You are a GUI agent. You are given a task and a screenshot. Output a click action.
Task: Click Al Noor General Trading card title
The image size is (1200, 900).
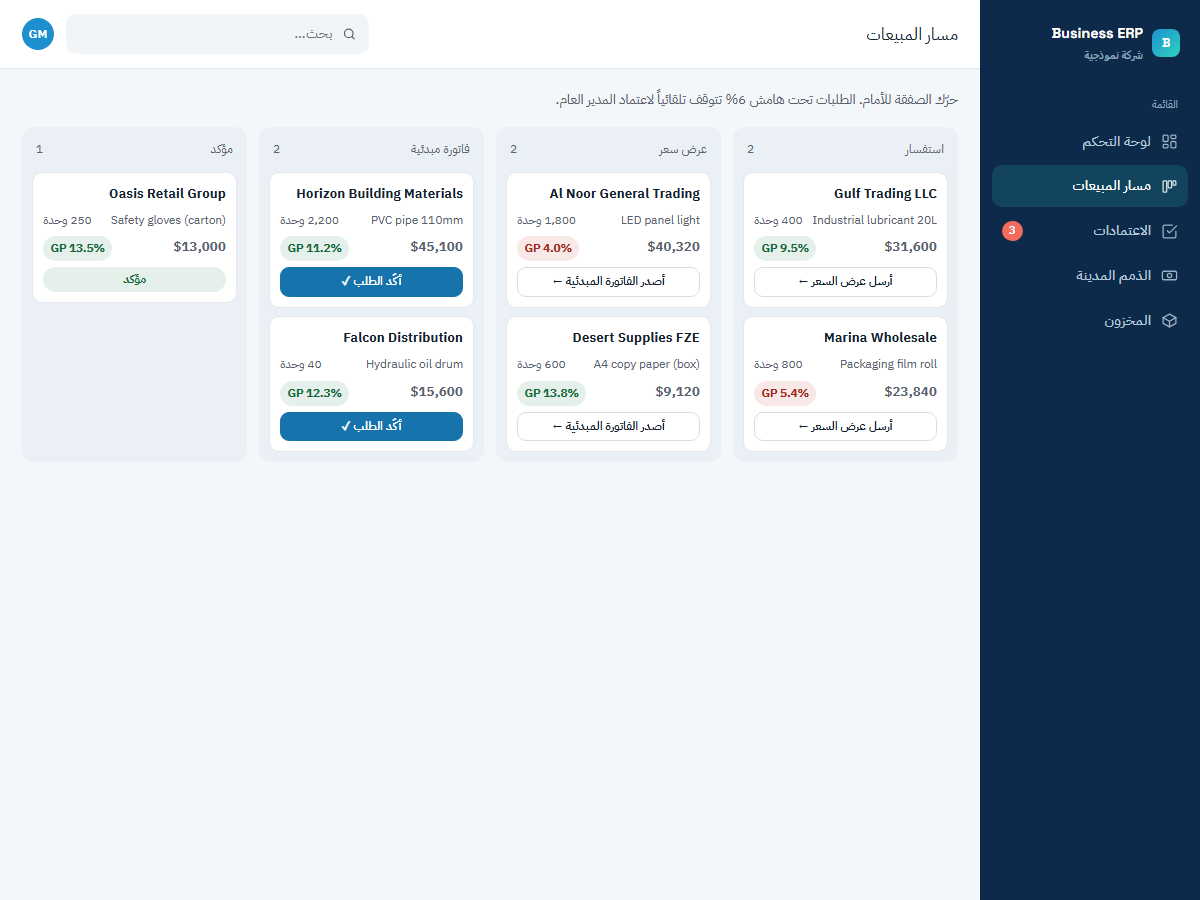(x=625, y=194)
